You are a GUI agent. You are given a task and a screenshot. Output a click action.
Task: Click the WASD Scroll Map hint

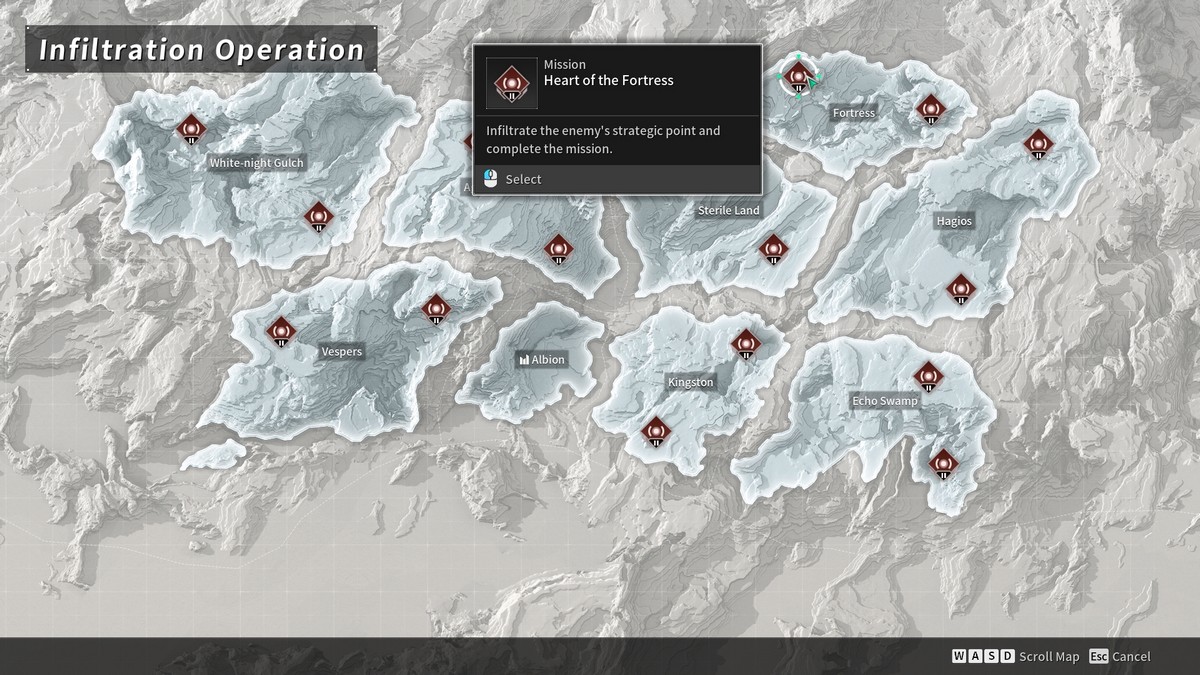[x=1015, y=656]
